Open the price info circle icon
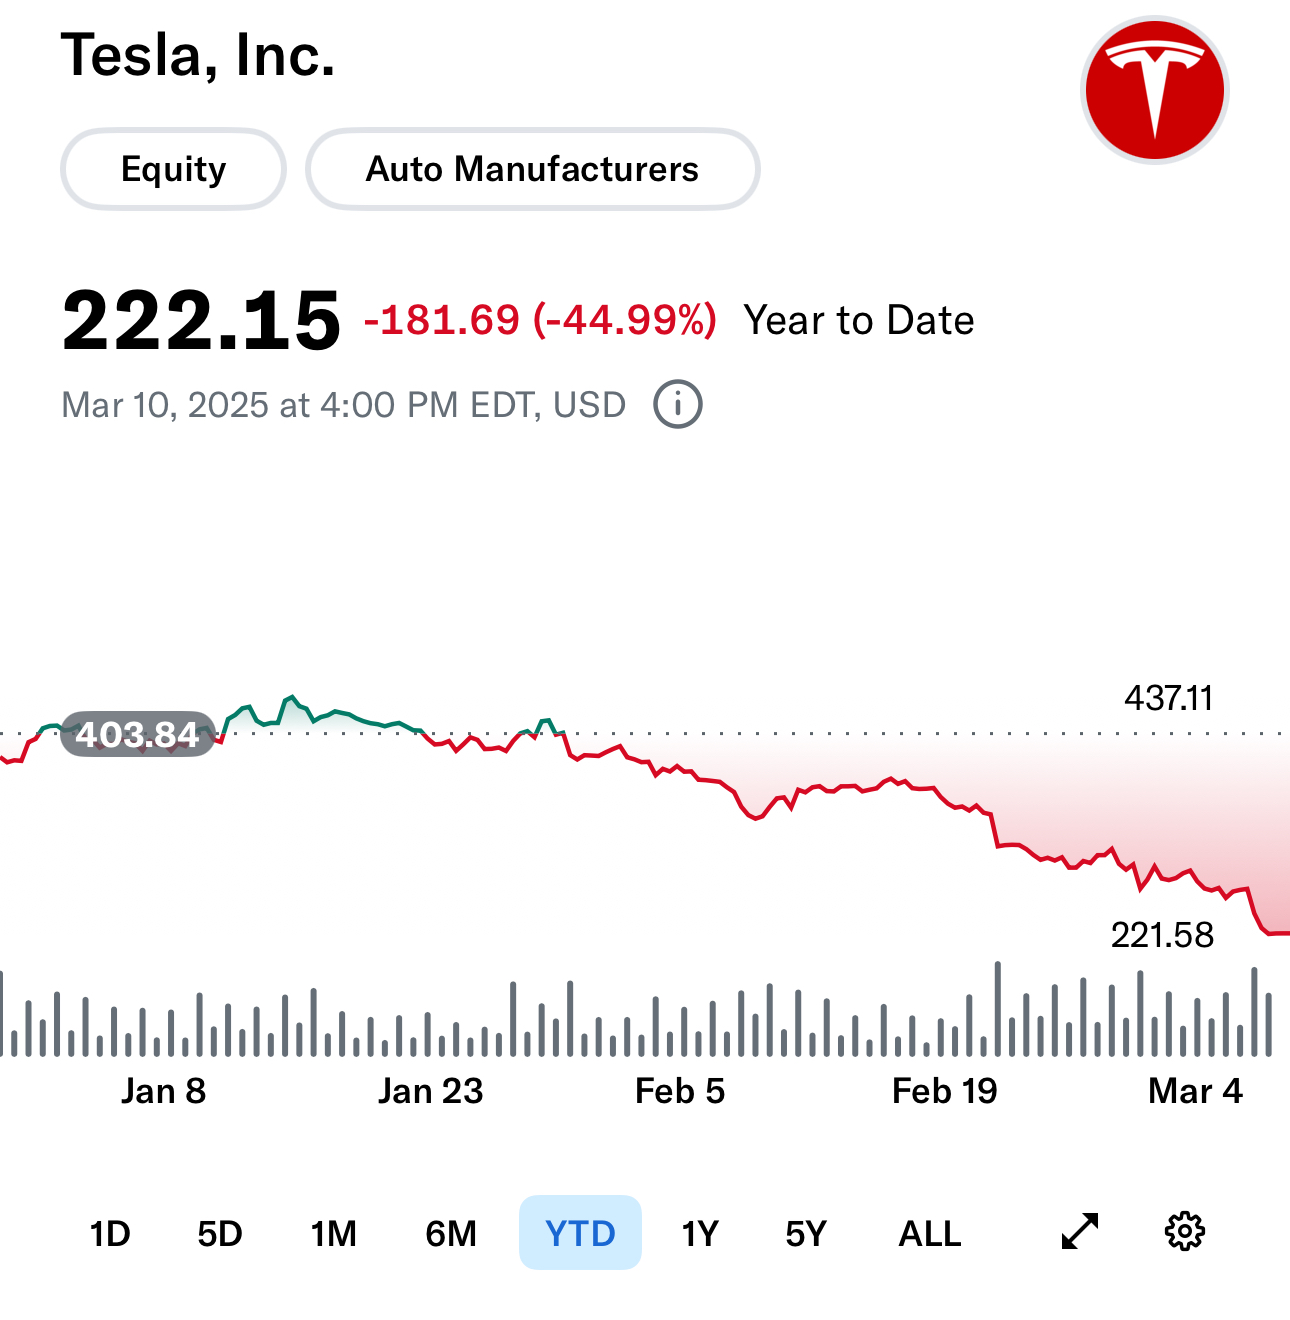The width and height of the screenshot is (1290, 1320). click(678, 405)
